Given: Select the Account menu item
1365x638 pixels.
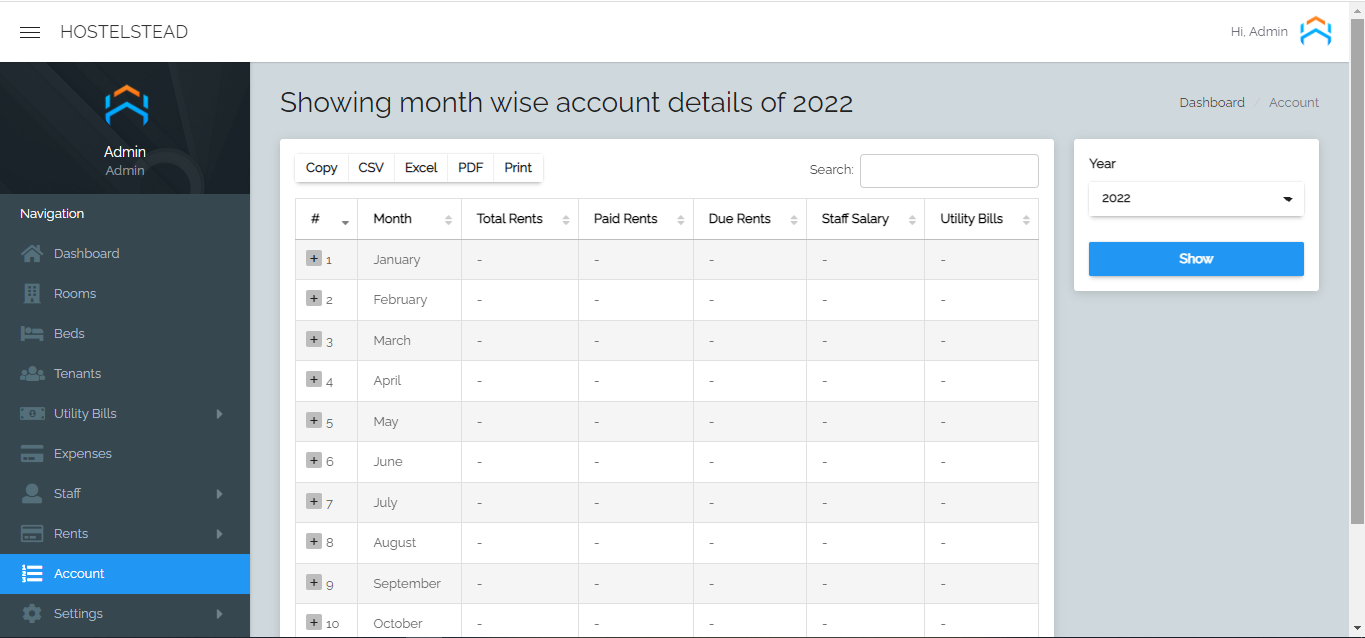Looking at the screenshot, I should [79, 574].
